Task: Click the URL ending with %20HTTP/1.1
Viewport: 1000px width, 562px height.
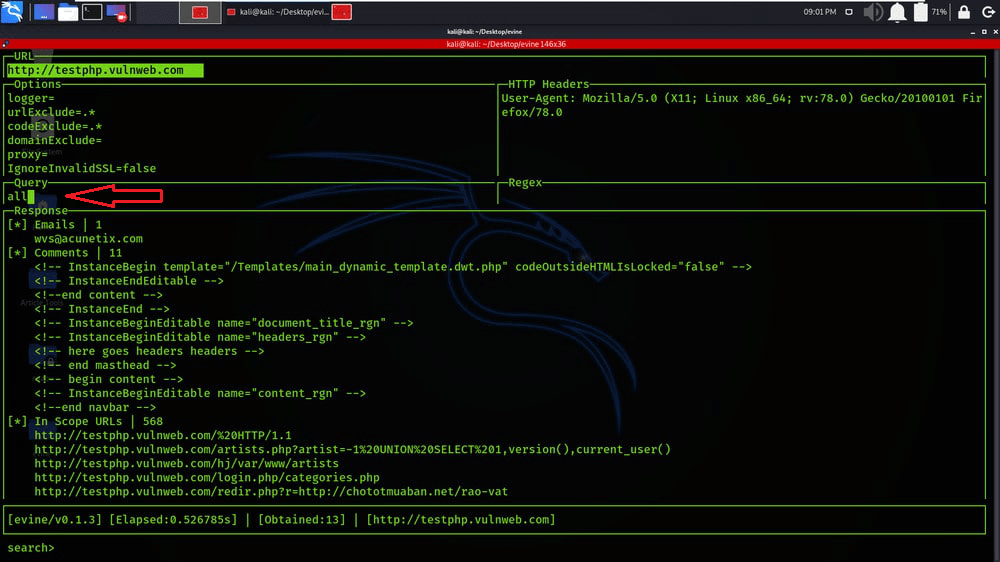Action: pos(163,435)
